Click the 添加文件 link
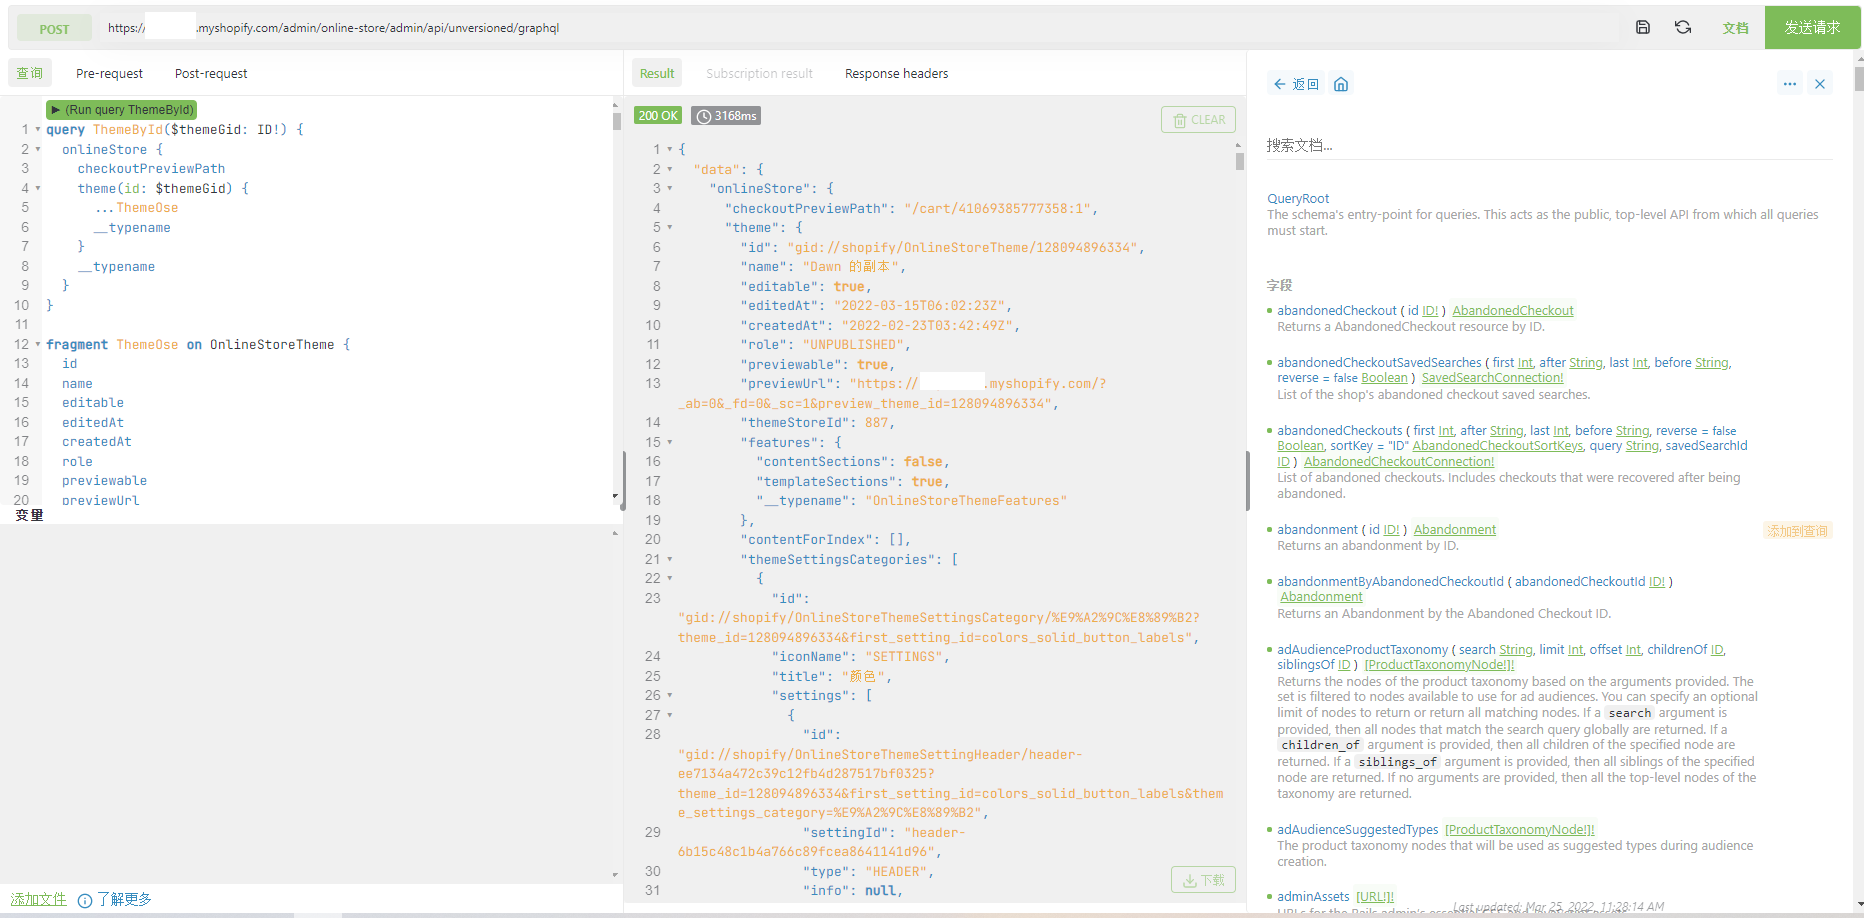This screenshot has height=918, width=1864. point(39,899)
